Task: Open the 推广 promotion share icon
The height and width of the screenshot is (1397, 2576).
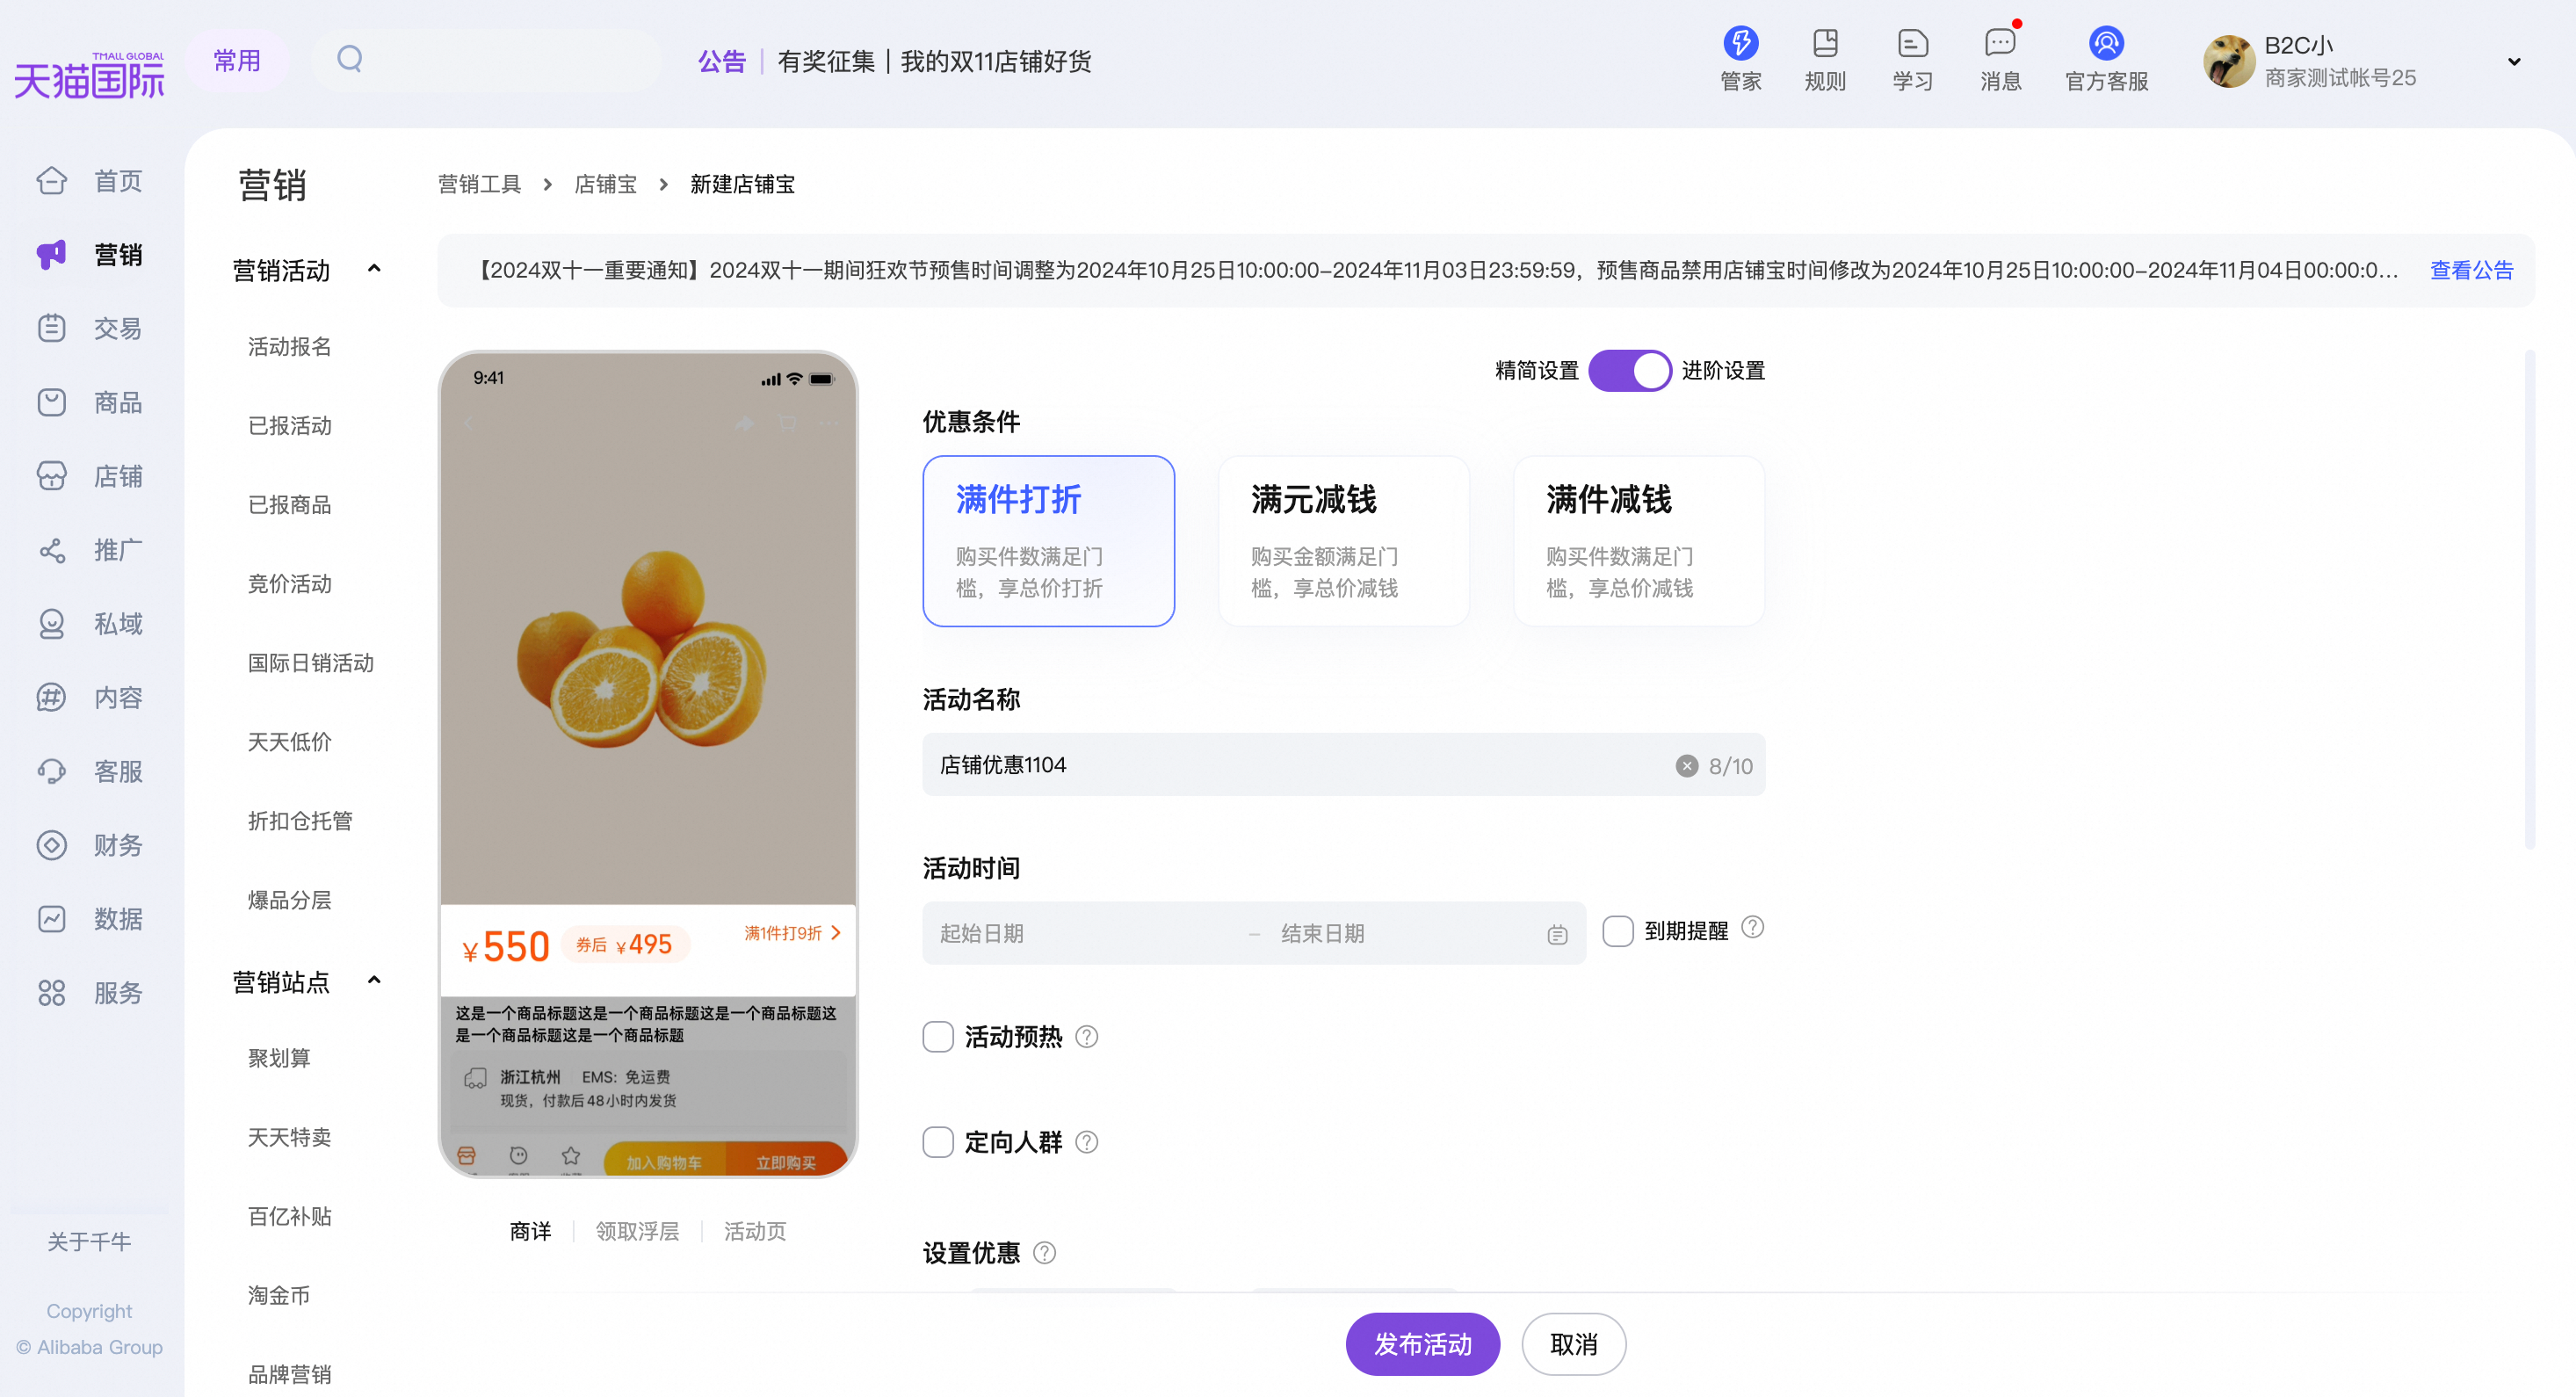Action: pyautogui.click(x=51, y=550)
